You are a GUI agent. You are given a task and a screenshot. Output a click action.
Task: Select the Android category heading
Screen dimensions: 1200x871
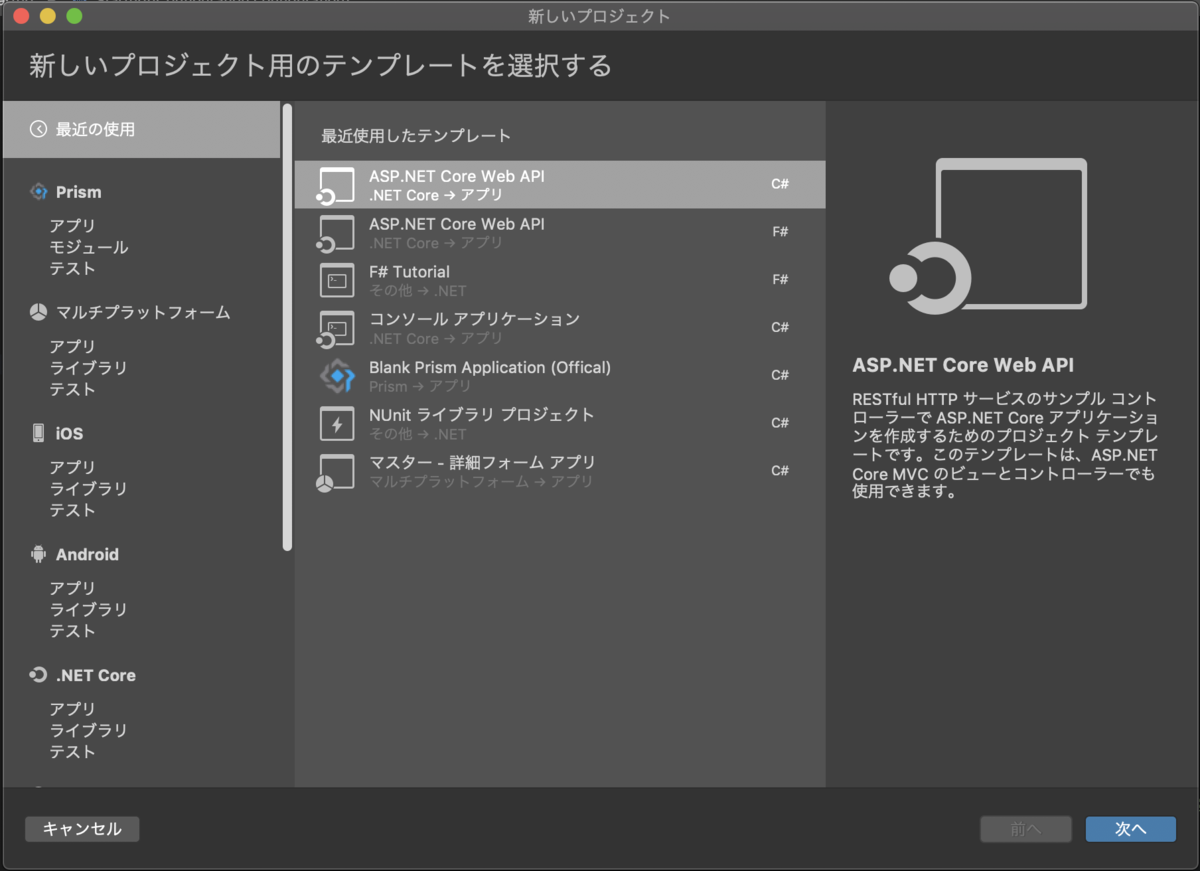[x=87, y=554]
